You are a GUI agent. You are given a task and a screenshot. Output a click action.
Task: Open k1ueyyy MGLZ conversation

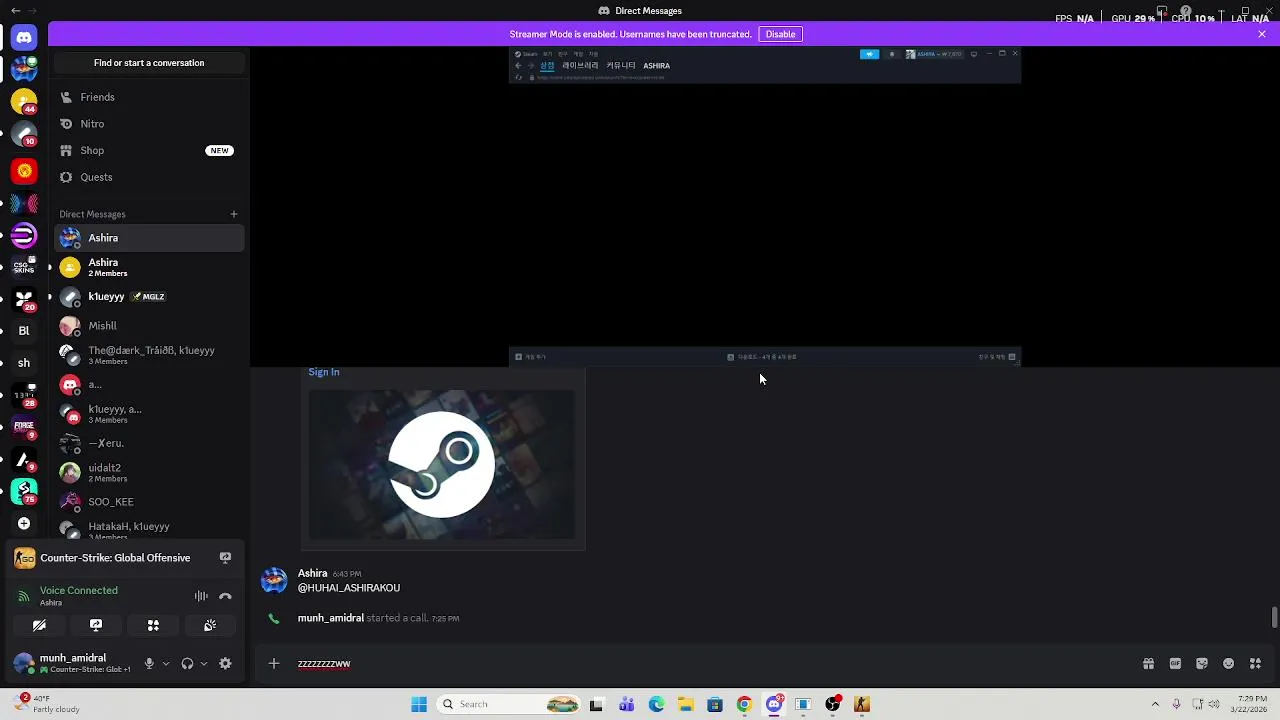click(149, 297)
